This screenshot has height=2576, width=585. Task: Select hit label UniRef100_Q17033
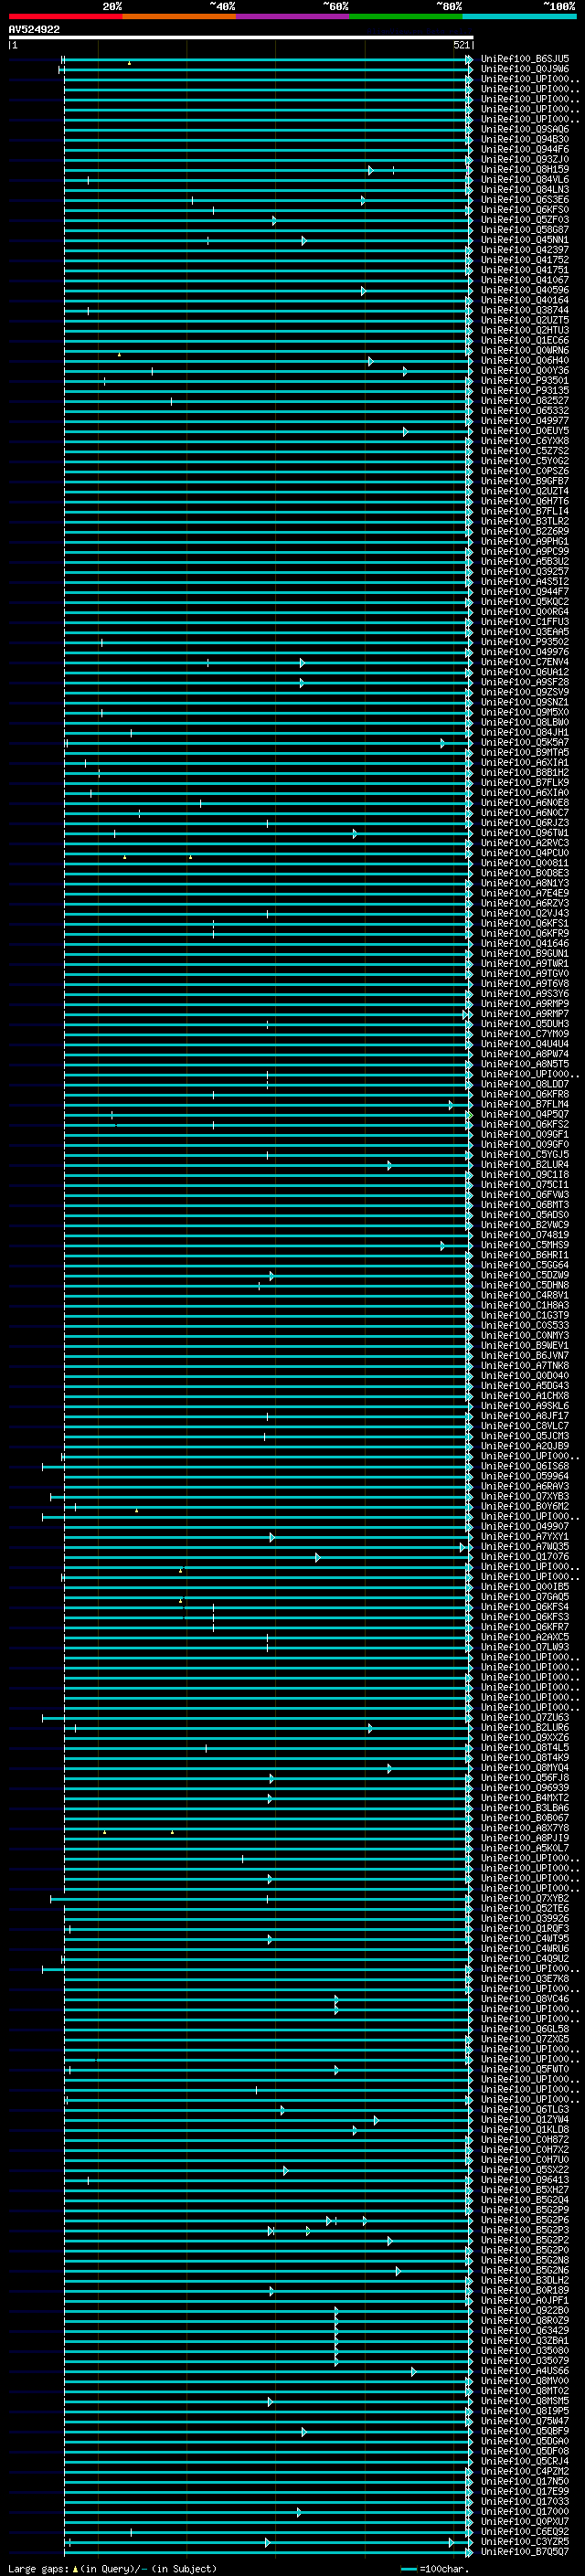coord(524,2501)
